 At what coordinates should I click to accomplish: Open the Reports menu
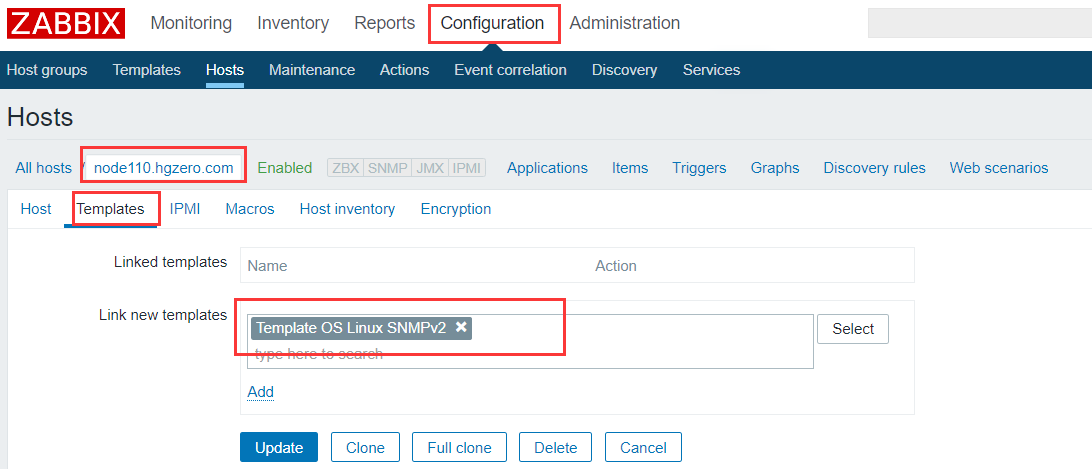coord(384,23)
